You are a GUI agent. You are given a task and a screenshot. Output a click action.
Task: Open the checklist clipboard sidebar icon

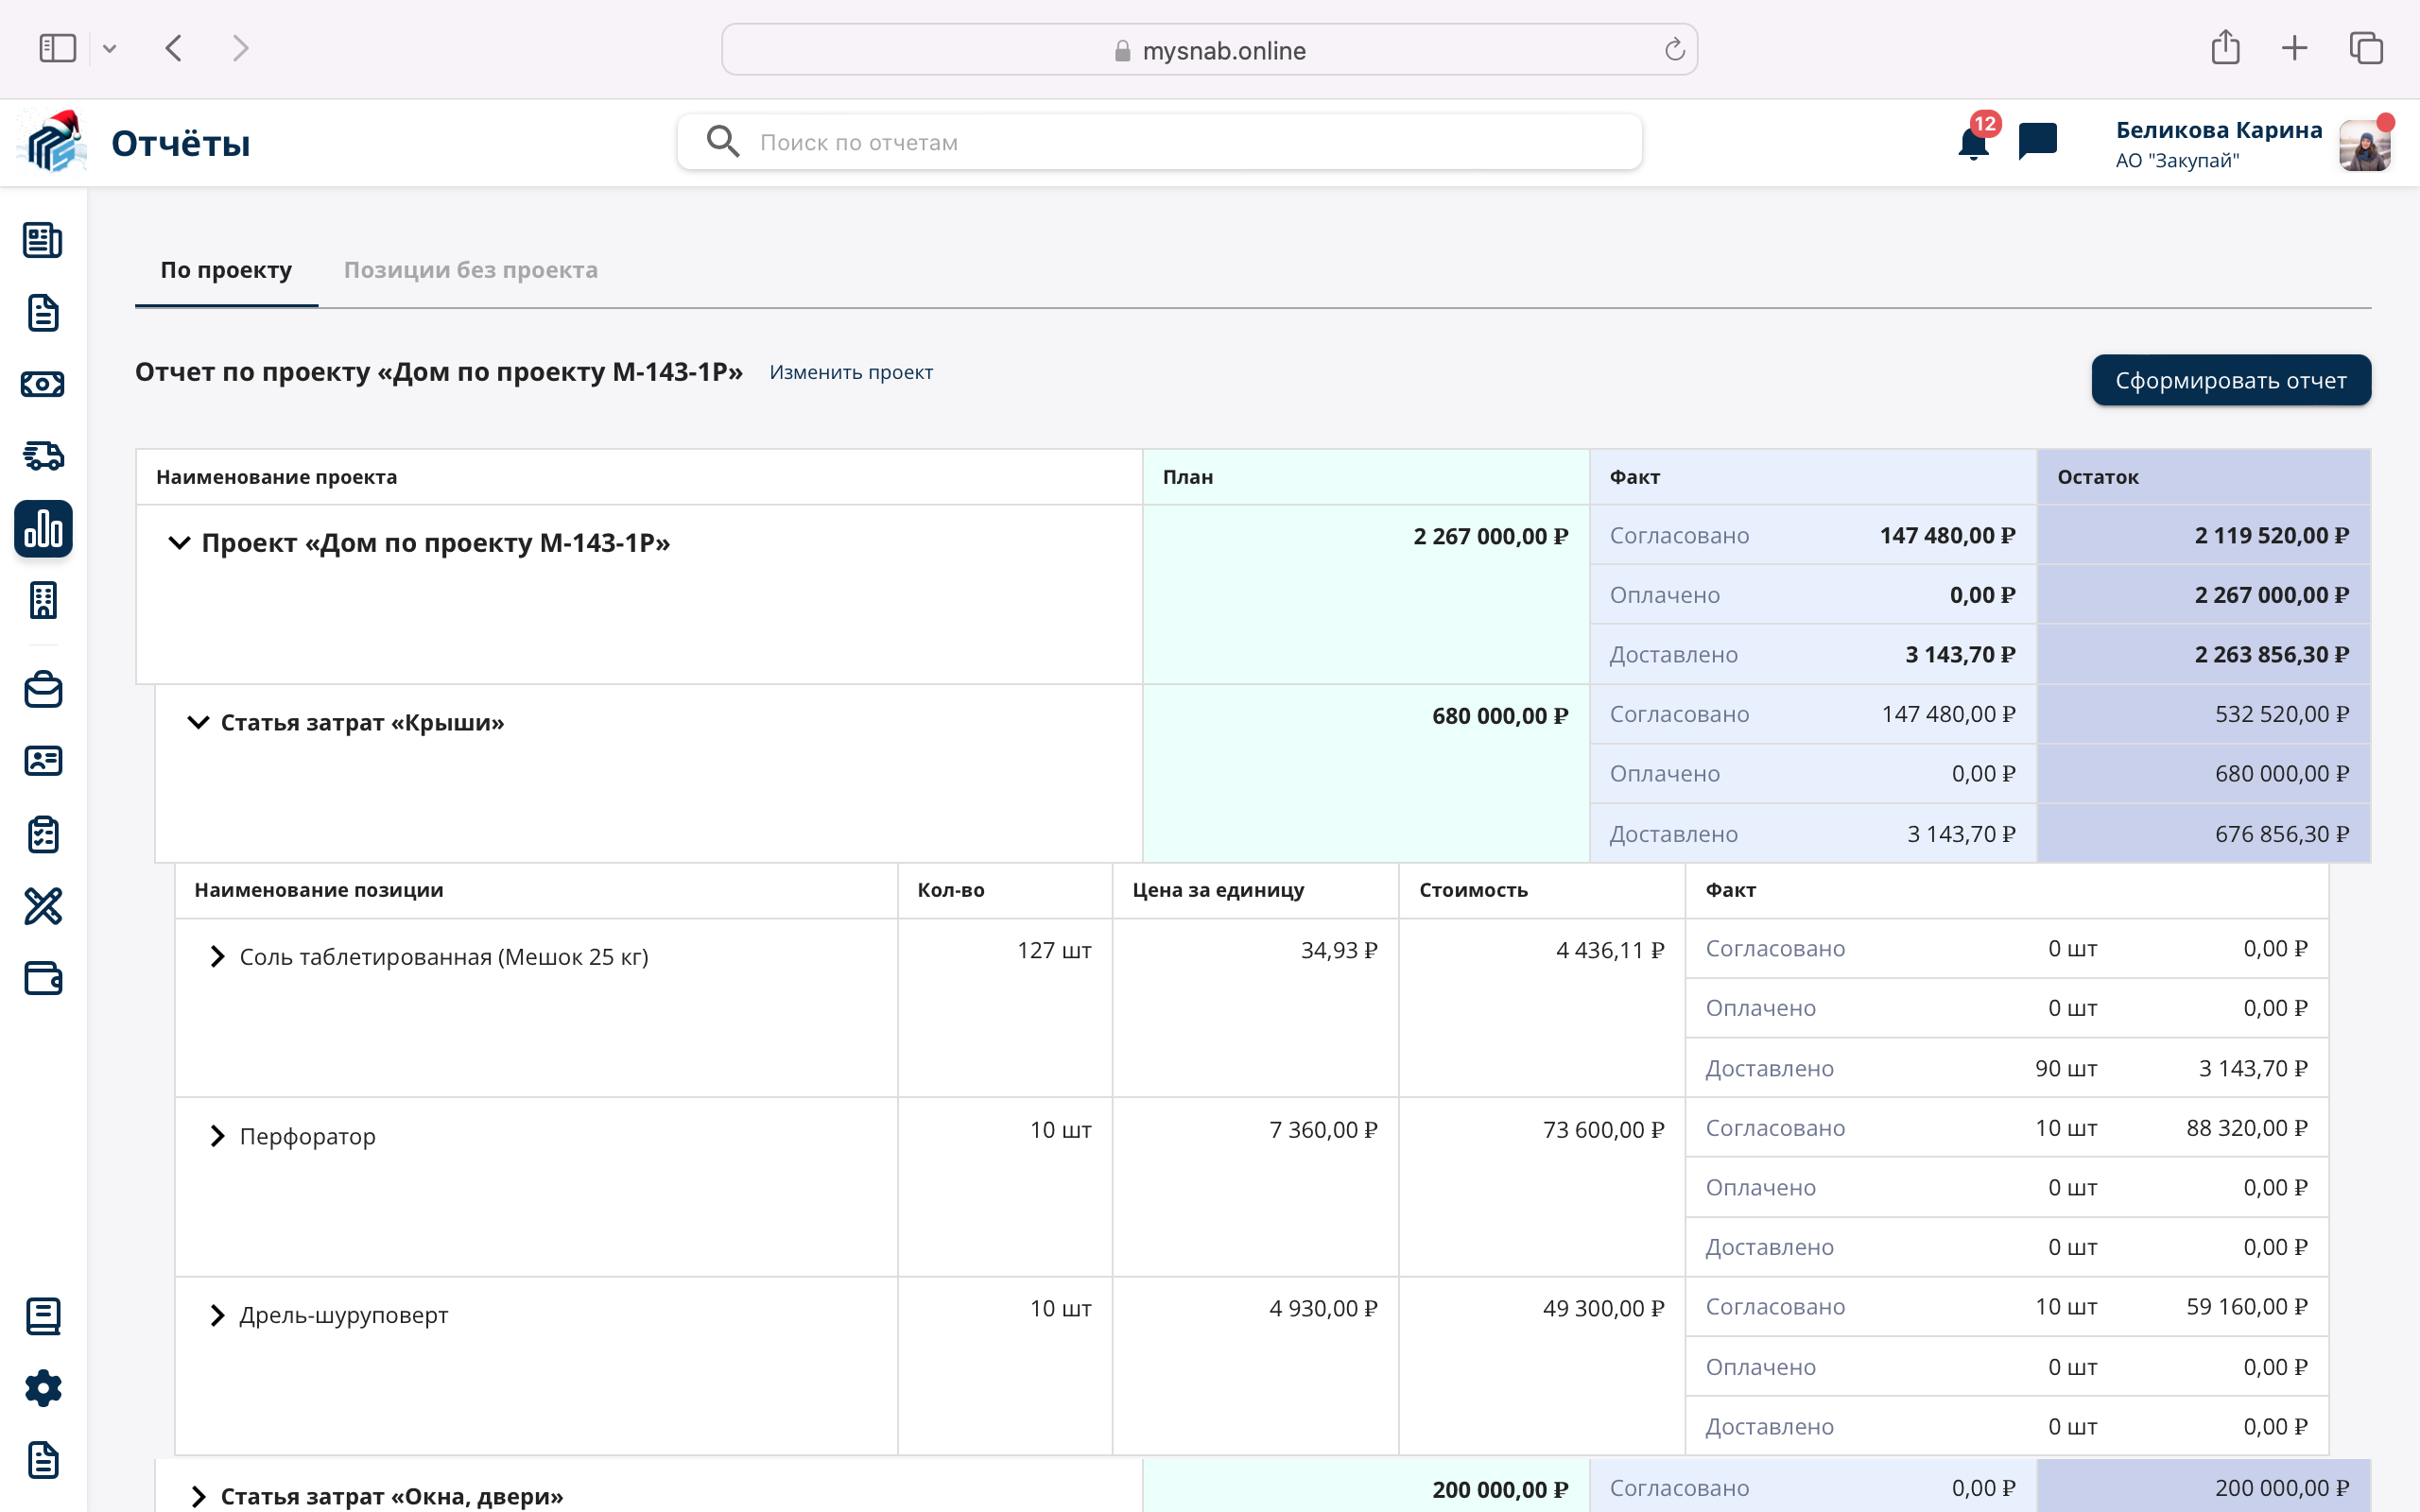[43, 834]
